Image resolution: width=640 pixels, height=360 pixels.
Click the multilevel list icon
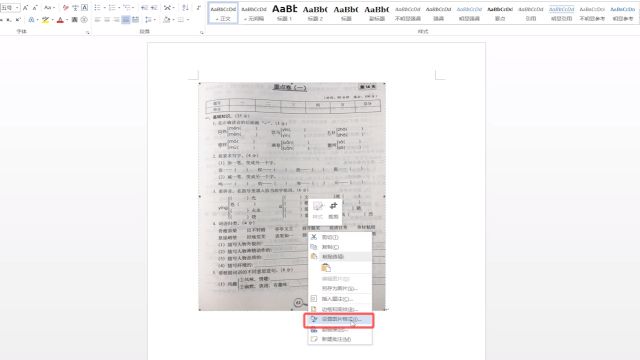[x=127, y=8]
